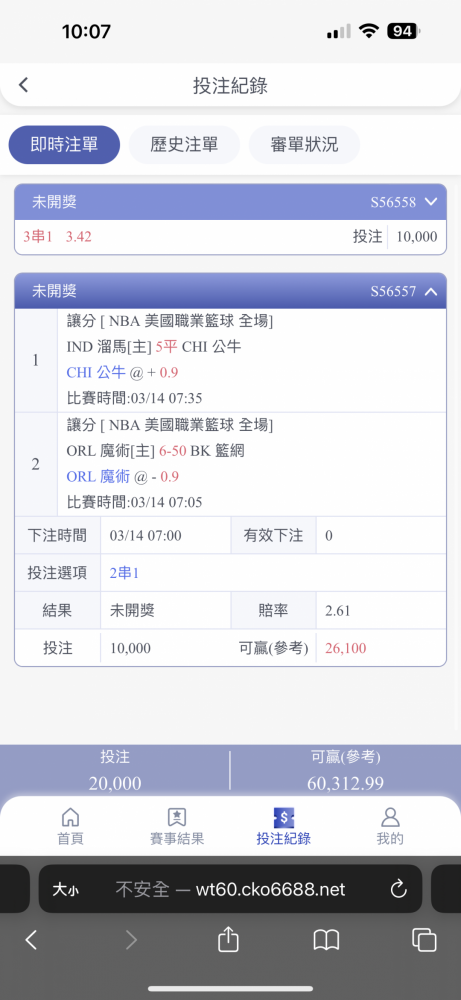This screenshot has width=461, height=1000.
Task: Tap the Safari browser back arrow
Action: (31, 939)
